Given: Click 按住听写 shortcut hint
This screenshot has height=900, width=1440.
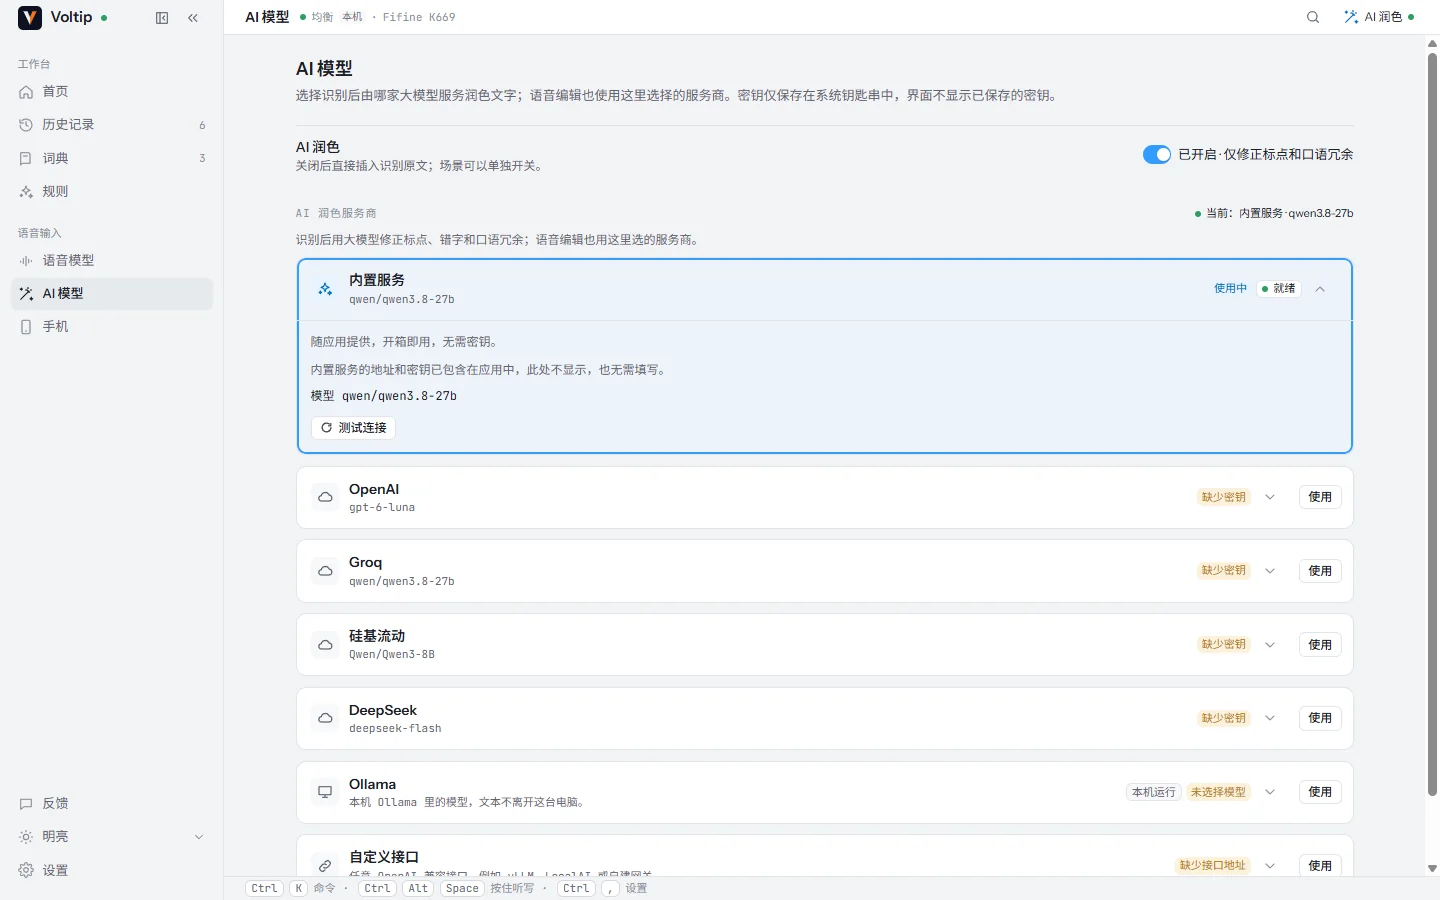Looking at the screenshot, I should pos(447,888).
